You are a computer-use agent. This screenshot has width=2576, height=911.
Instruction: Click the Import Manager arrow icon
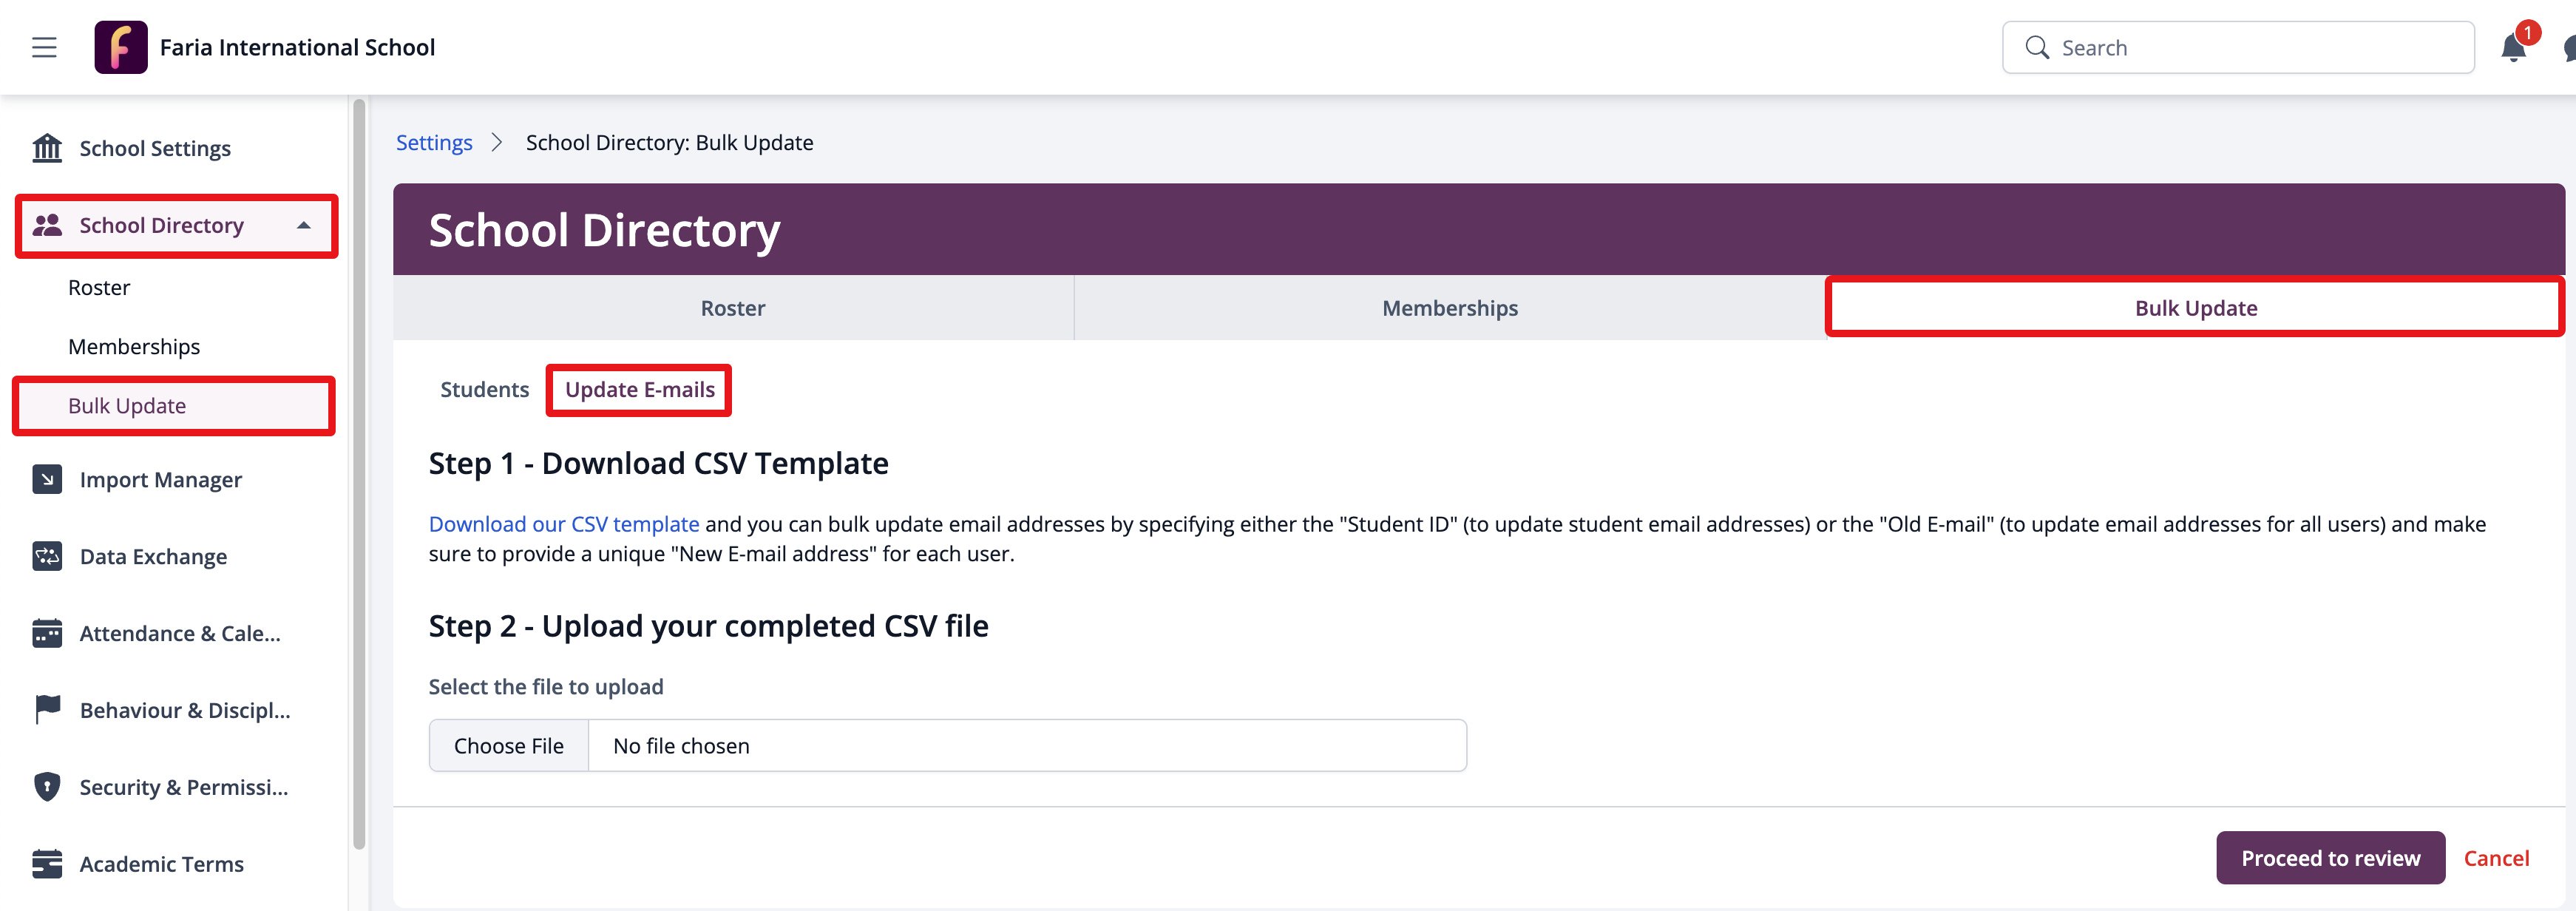point(47,480)
